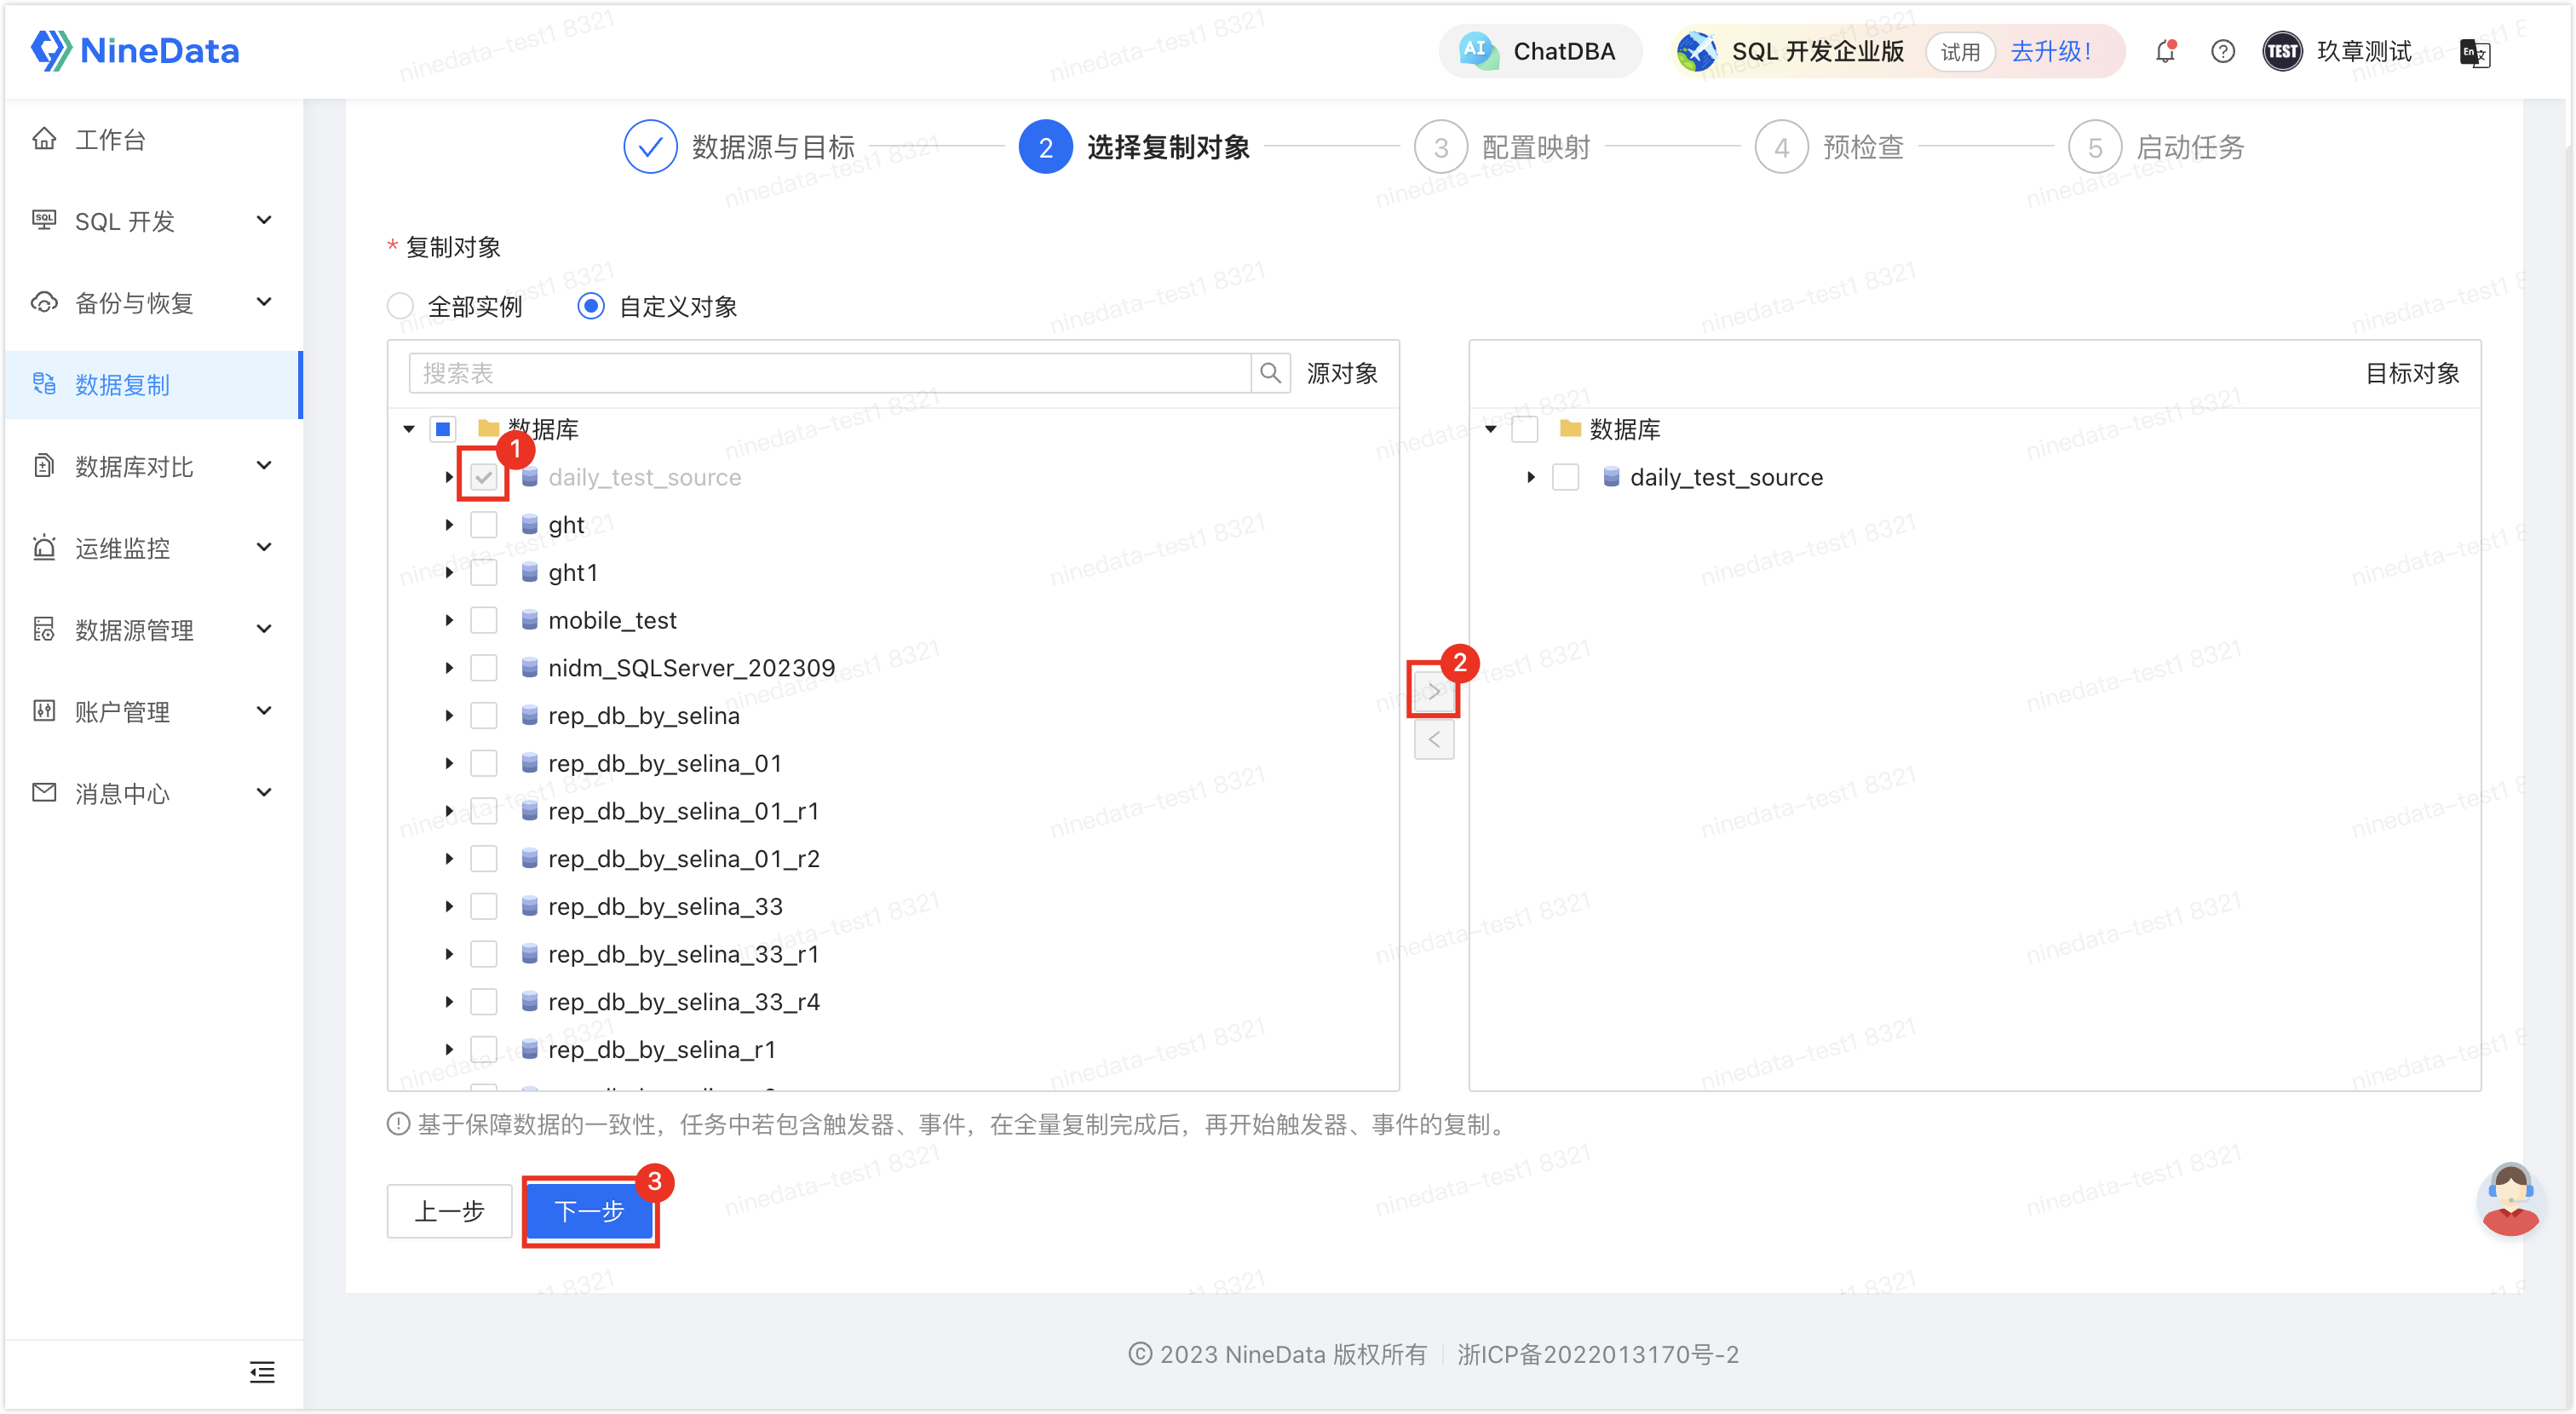
Task: Click the 搜索表 search field
Action: pyautogui.click(x=829, y=373)
